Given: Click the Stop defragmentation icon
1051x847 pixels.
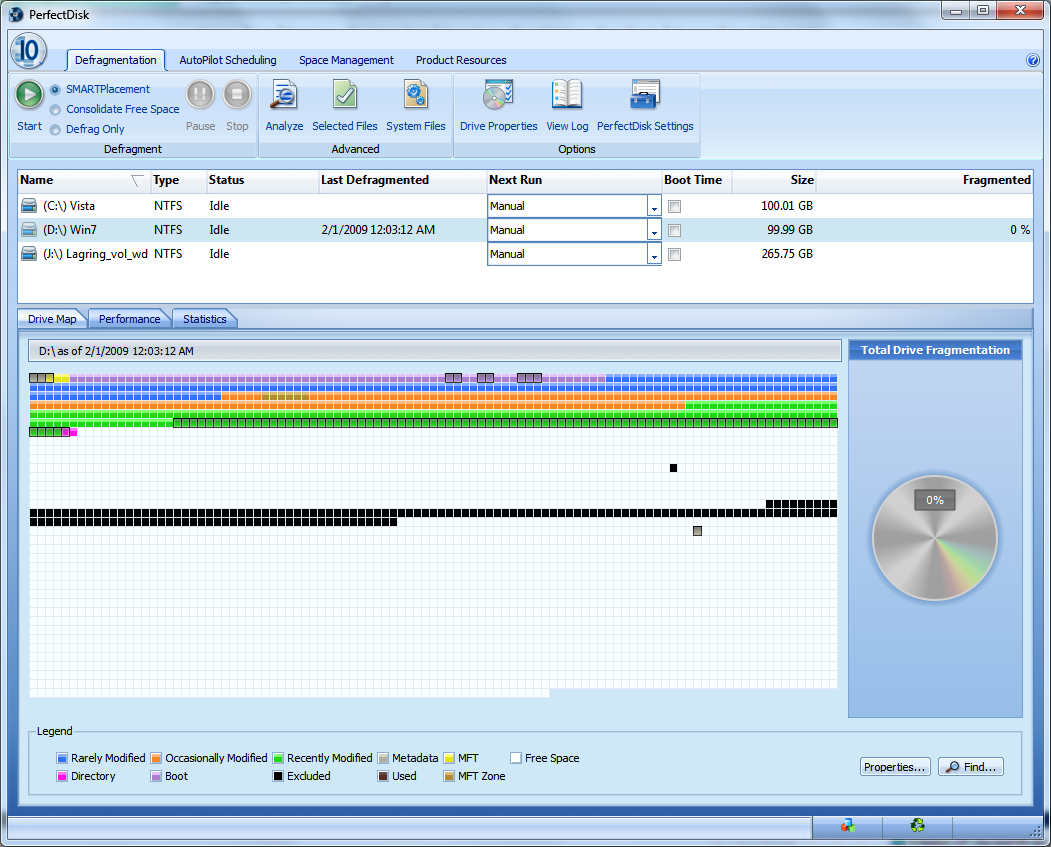Looking at the screenshot, I should pos(237,94).
